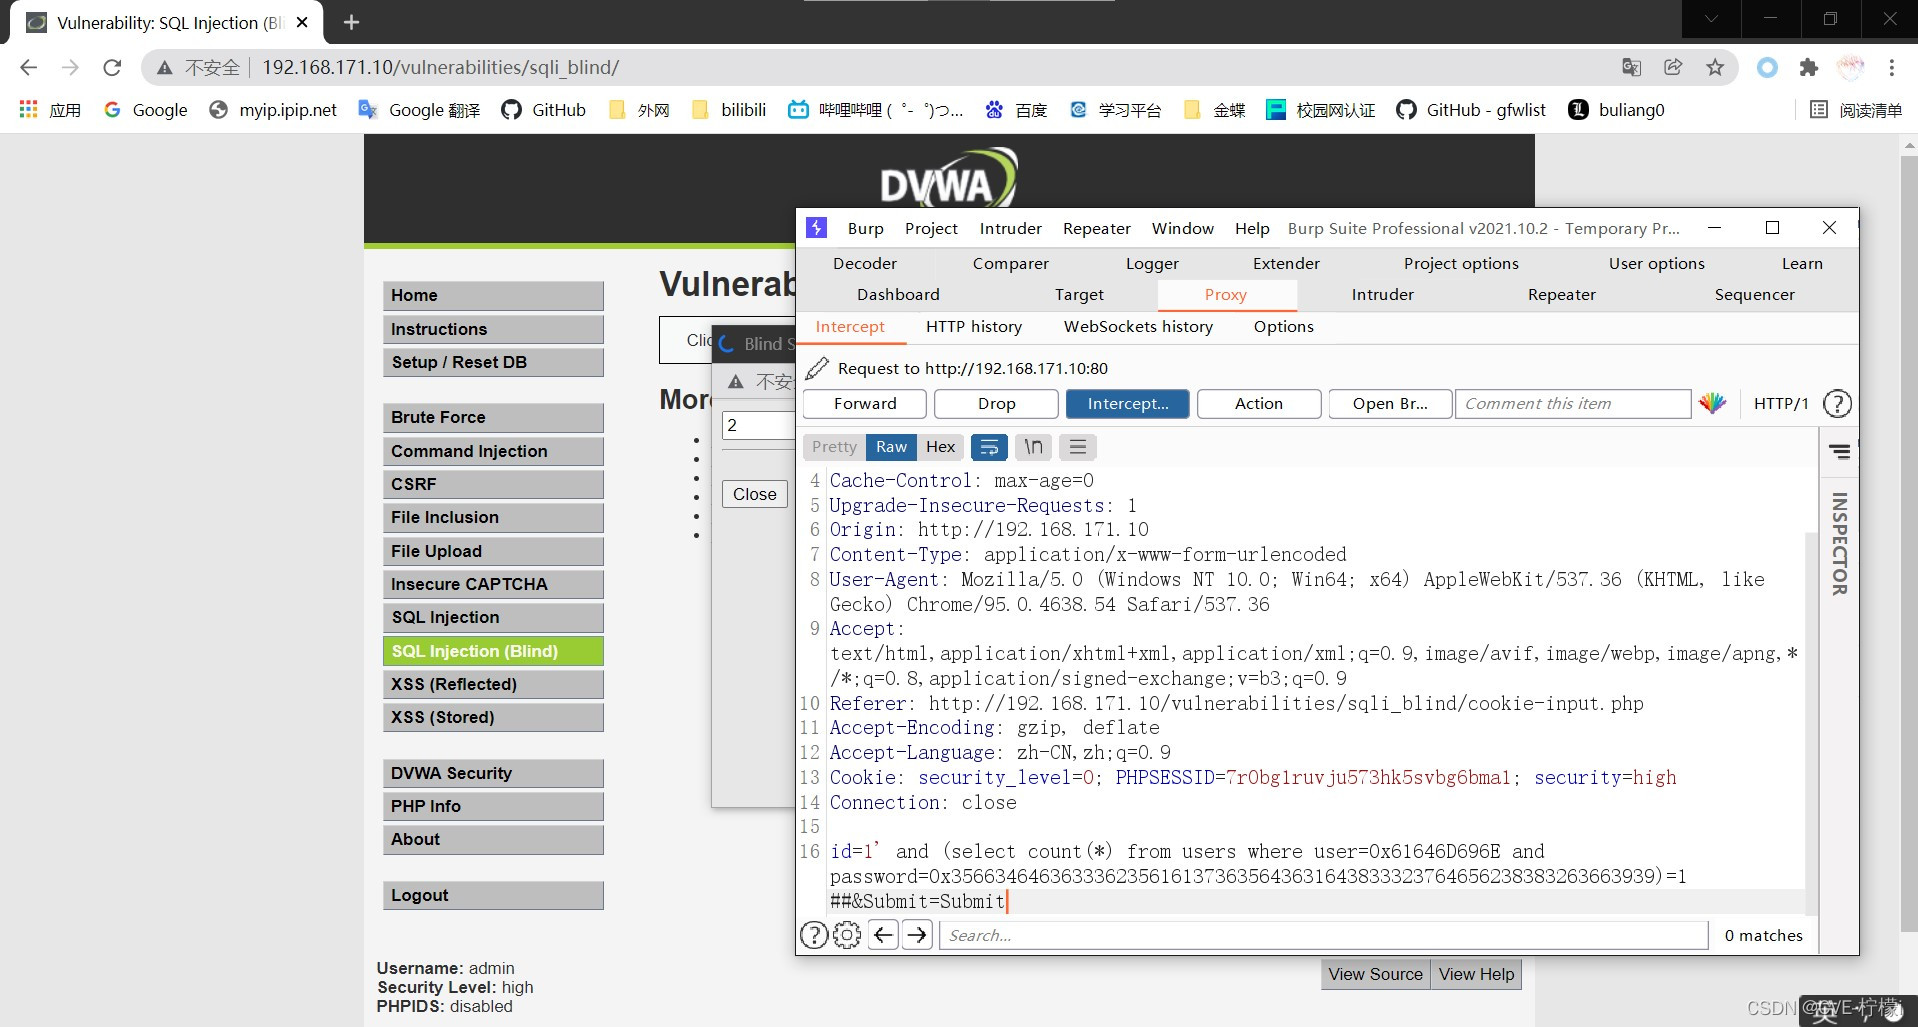Open the Help menu
Viewport: 1918px width, 1027px height.
[1252, 228]
